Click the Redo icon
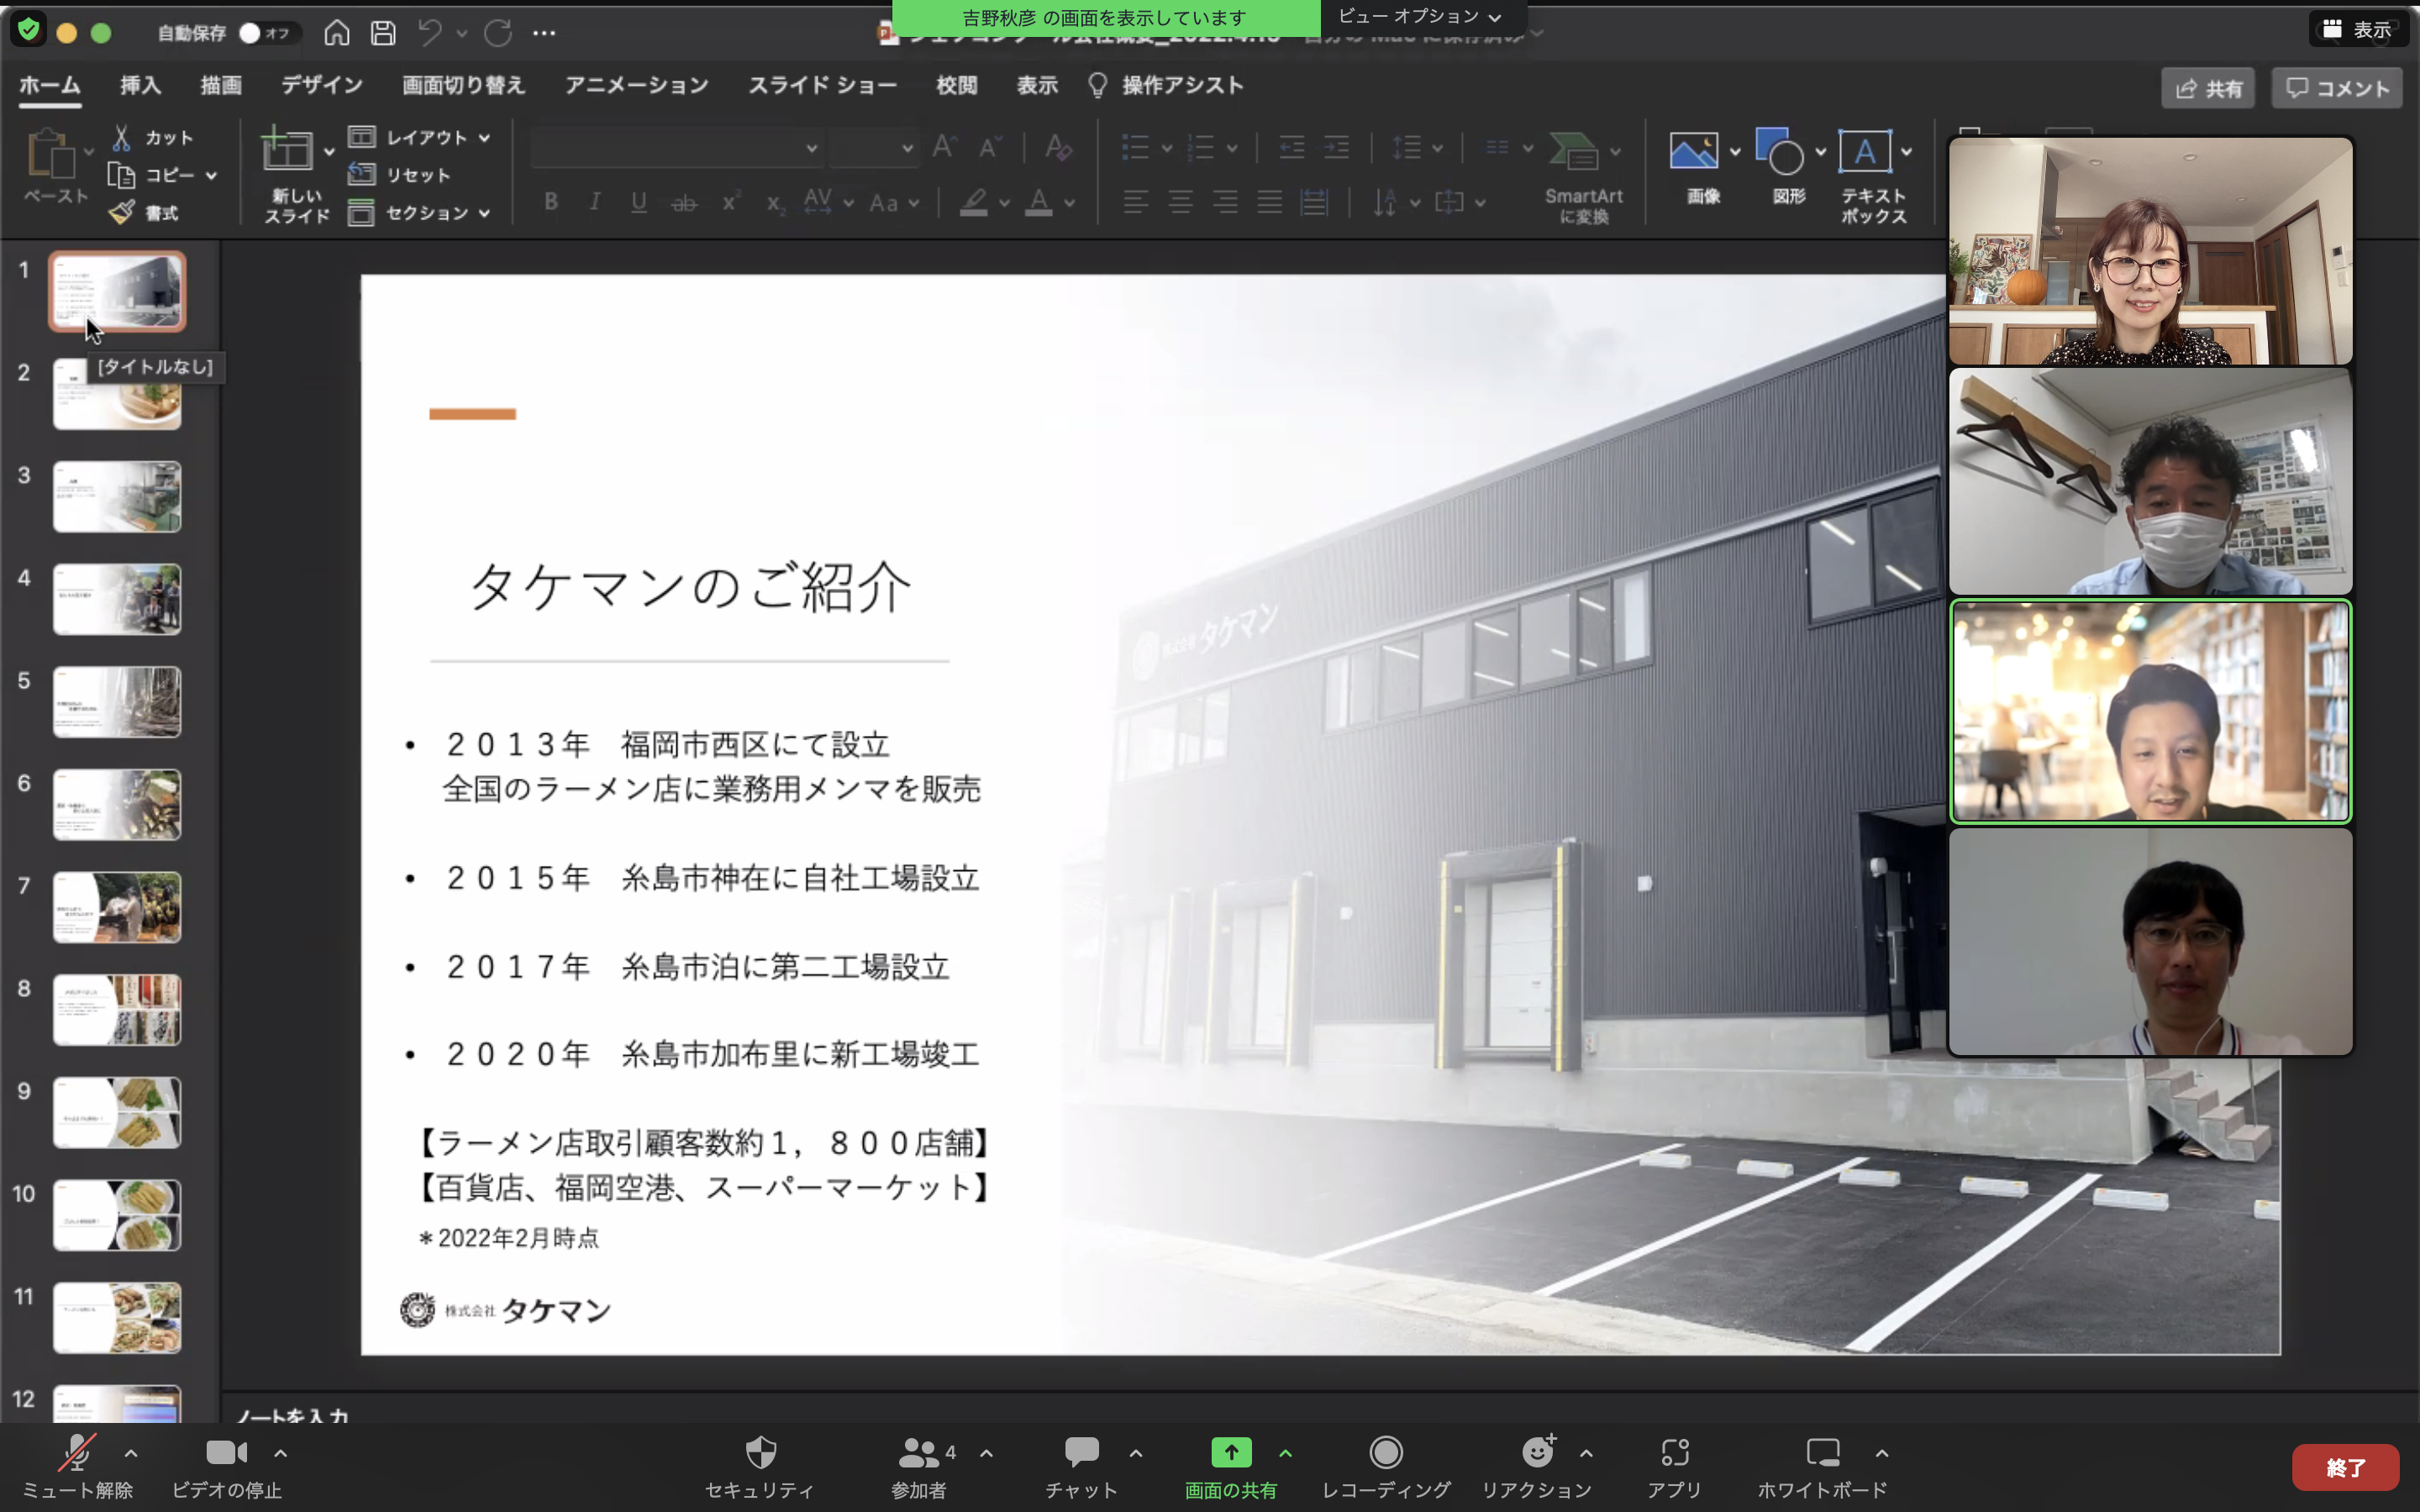Screen dimensions: 2420x1512 tap(498, 33)
